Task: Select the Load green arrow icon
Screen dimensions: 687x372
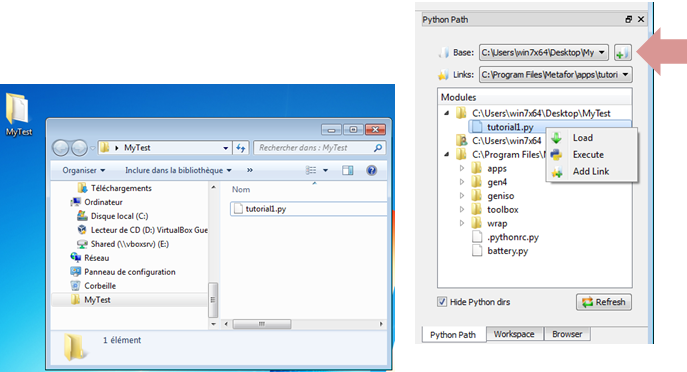Action: point(556,138)
